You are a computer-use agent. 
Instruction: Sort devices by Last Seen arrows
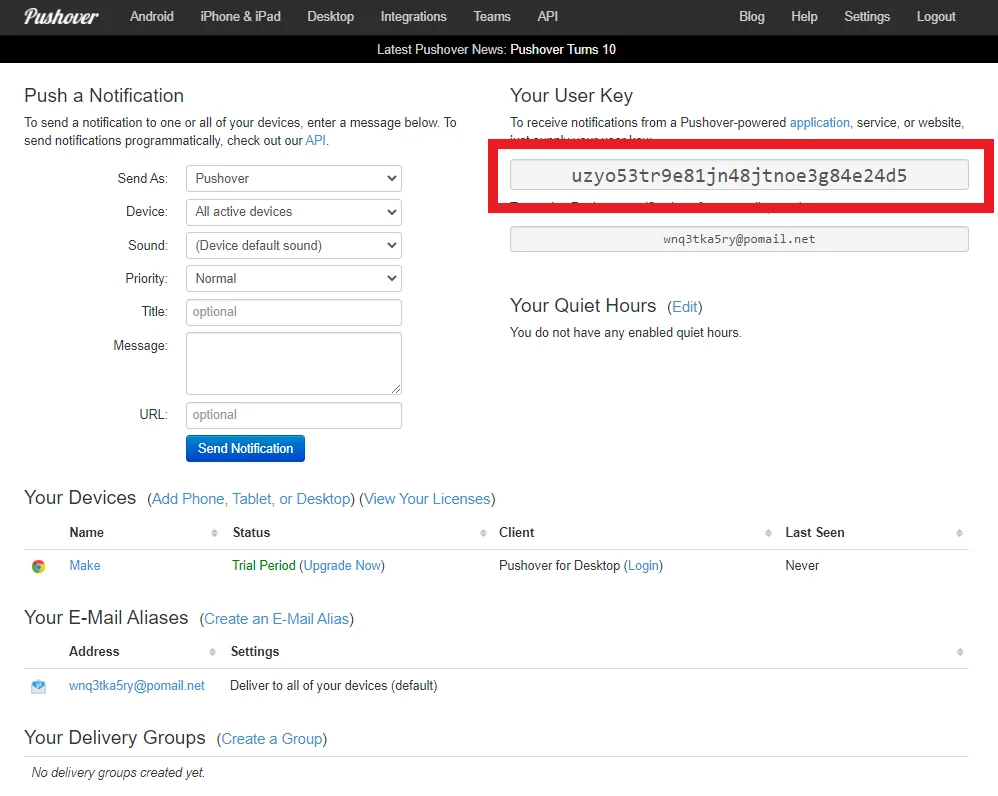959,533
